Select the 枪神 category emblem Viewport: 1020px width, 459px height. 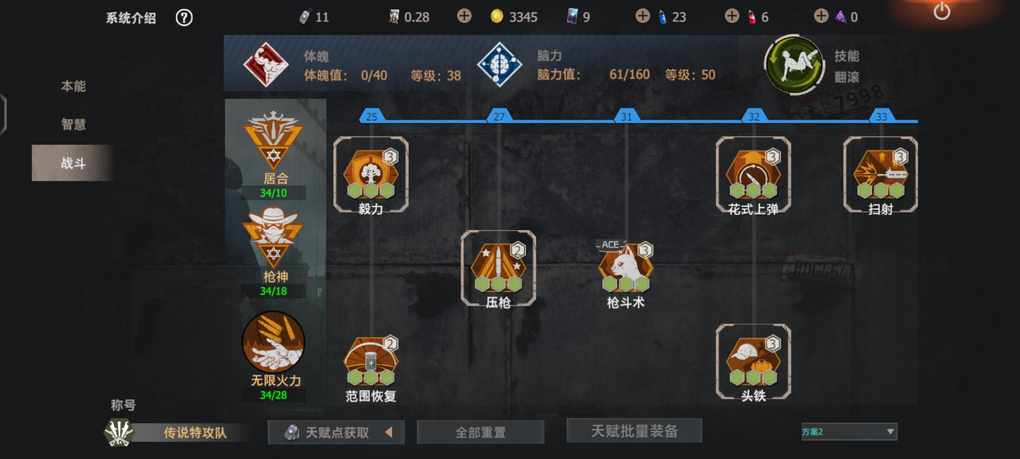[273, 237]
